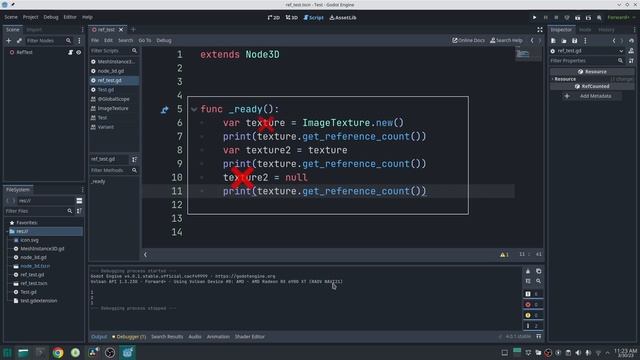Viewport: 640px width, 360px height.
Task: Select the RefTest node in scene tree
Action: click(24, 52)
